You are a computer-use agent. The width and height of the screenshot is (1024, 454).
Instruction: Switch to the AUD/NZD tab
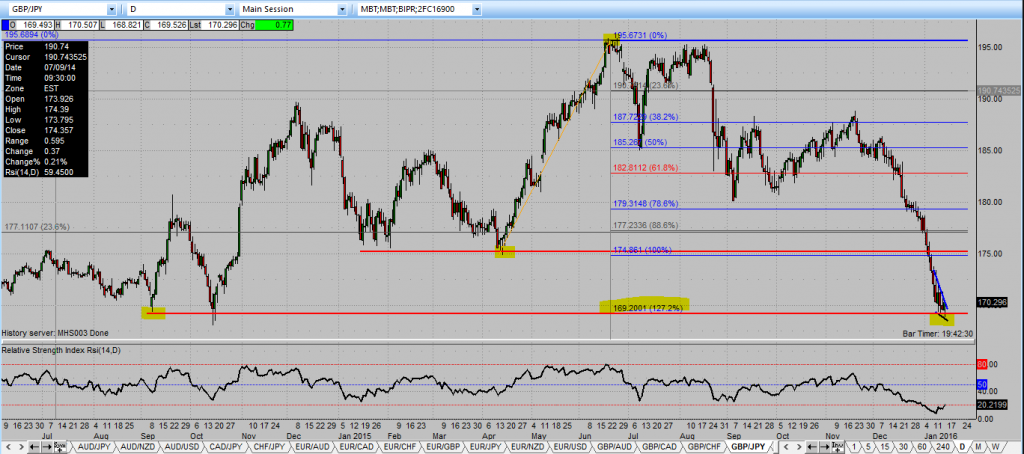[x=137, y=446]
